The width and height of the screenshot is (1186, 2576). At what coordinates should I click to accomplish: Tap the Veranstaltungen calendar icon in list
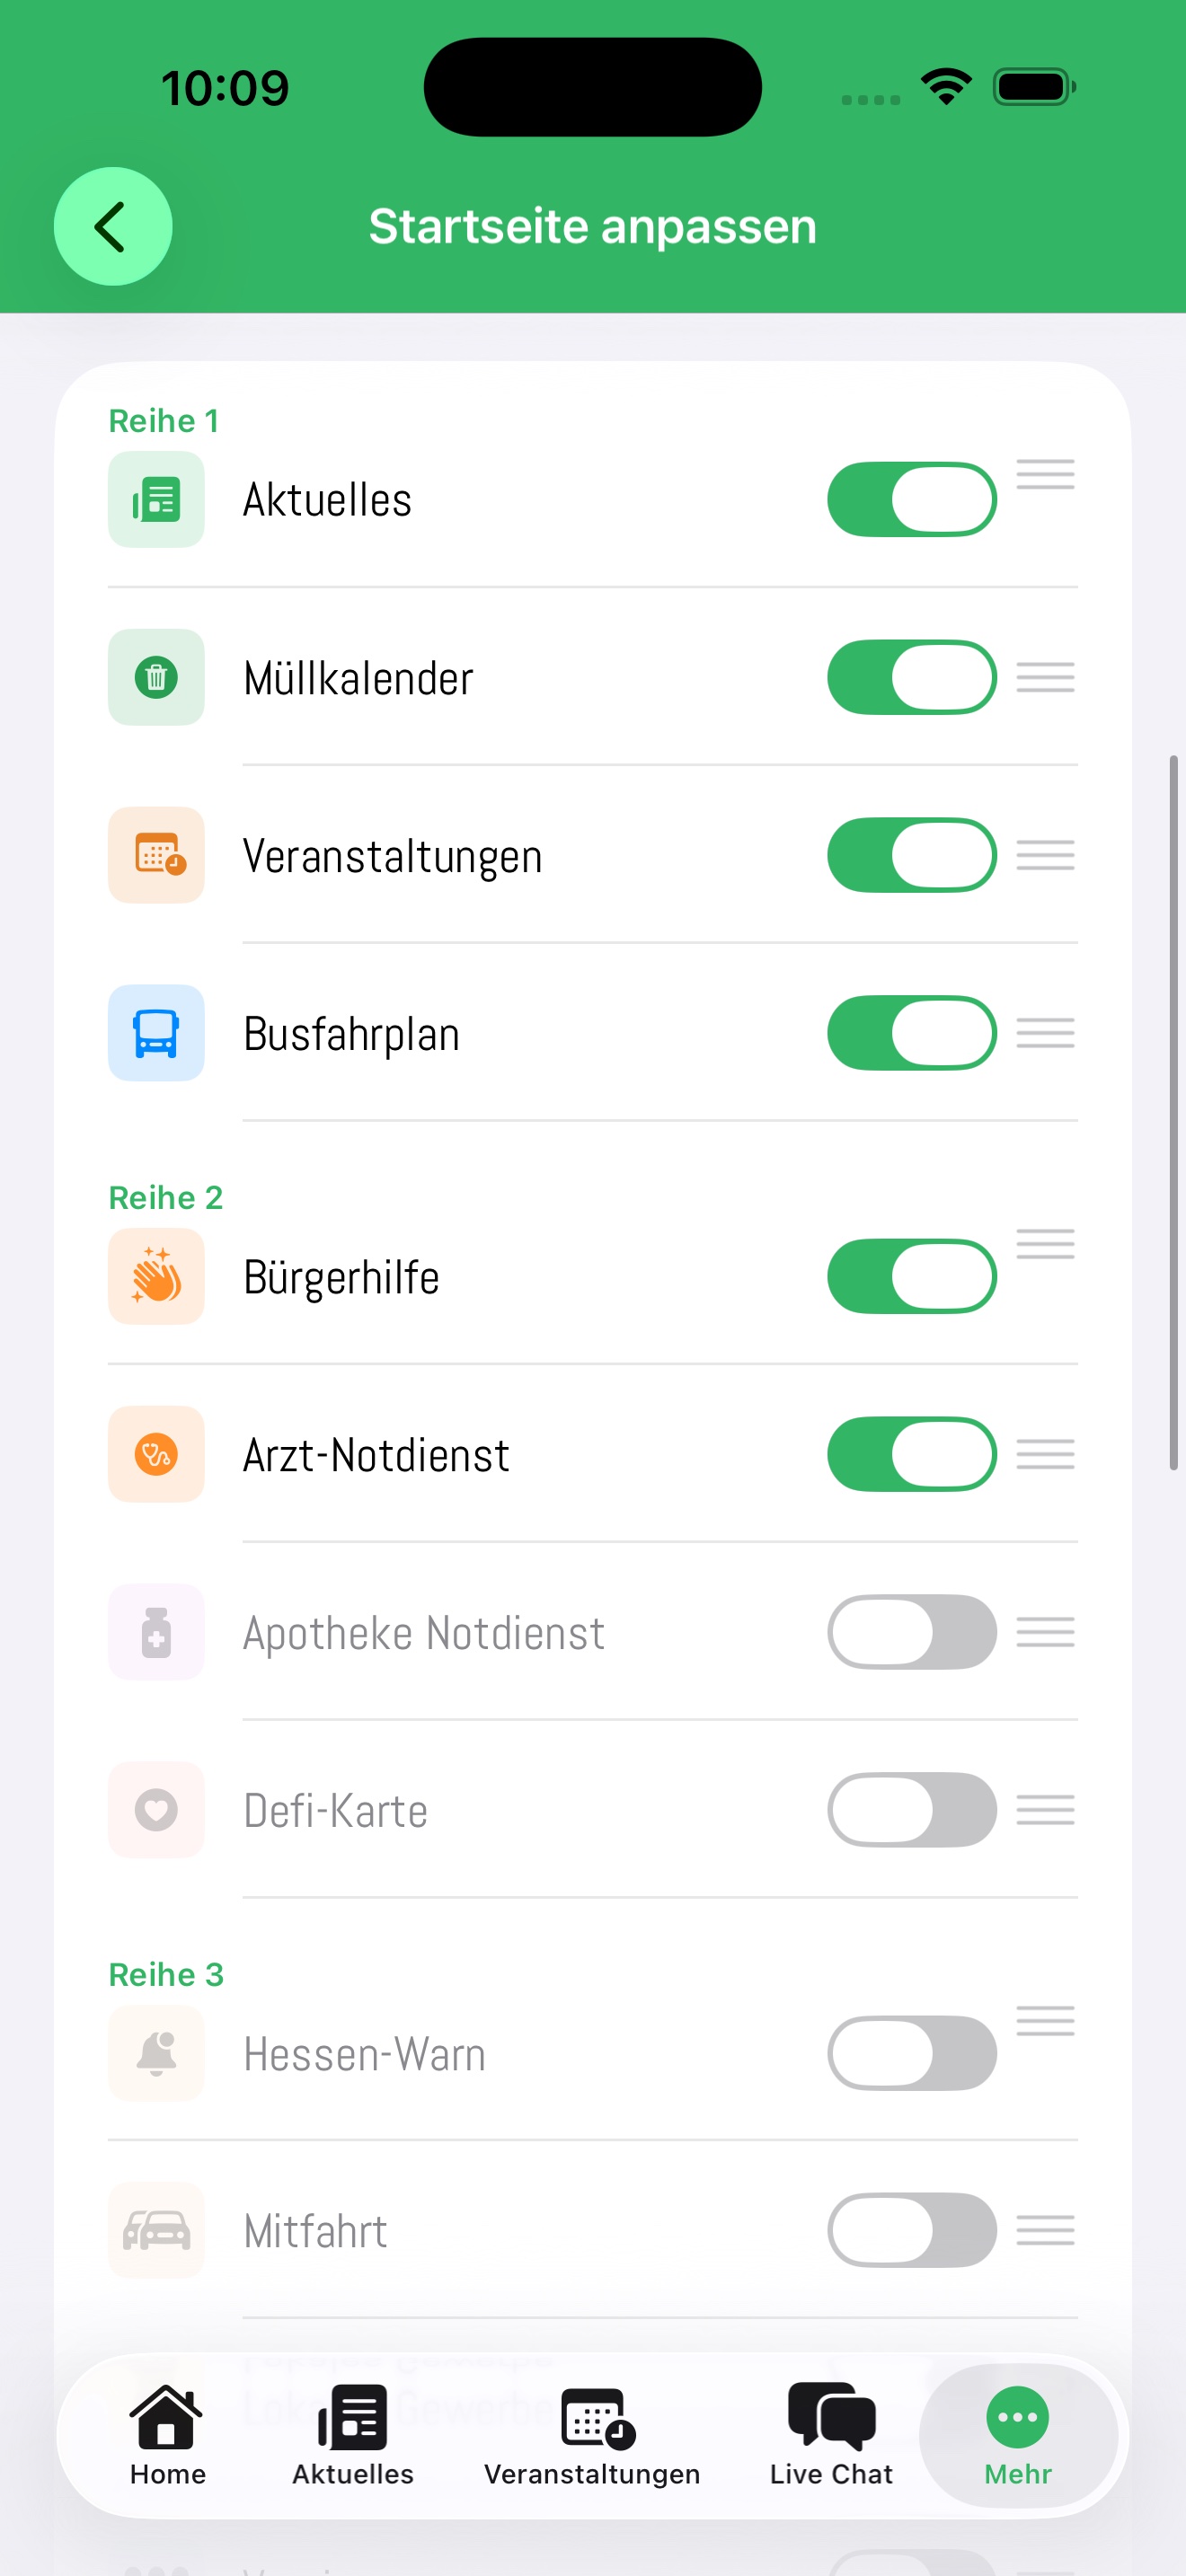click(x=156, y=855)
